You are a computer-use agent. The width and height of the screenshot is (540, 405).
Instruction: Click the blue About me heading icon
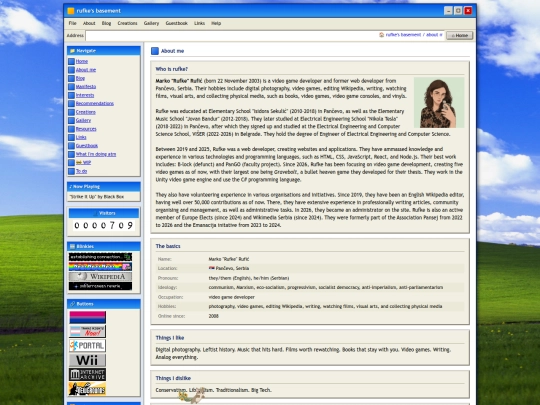coord(155,51)
